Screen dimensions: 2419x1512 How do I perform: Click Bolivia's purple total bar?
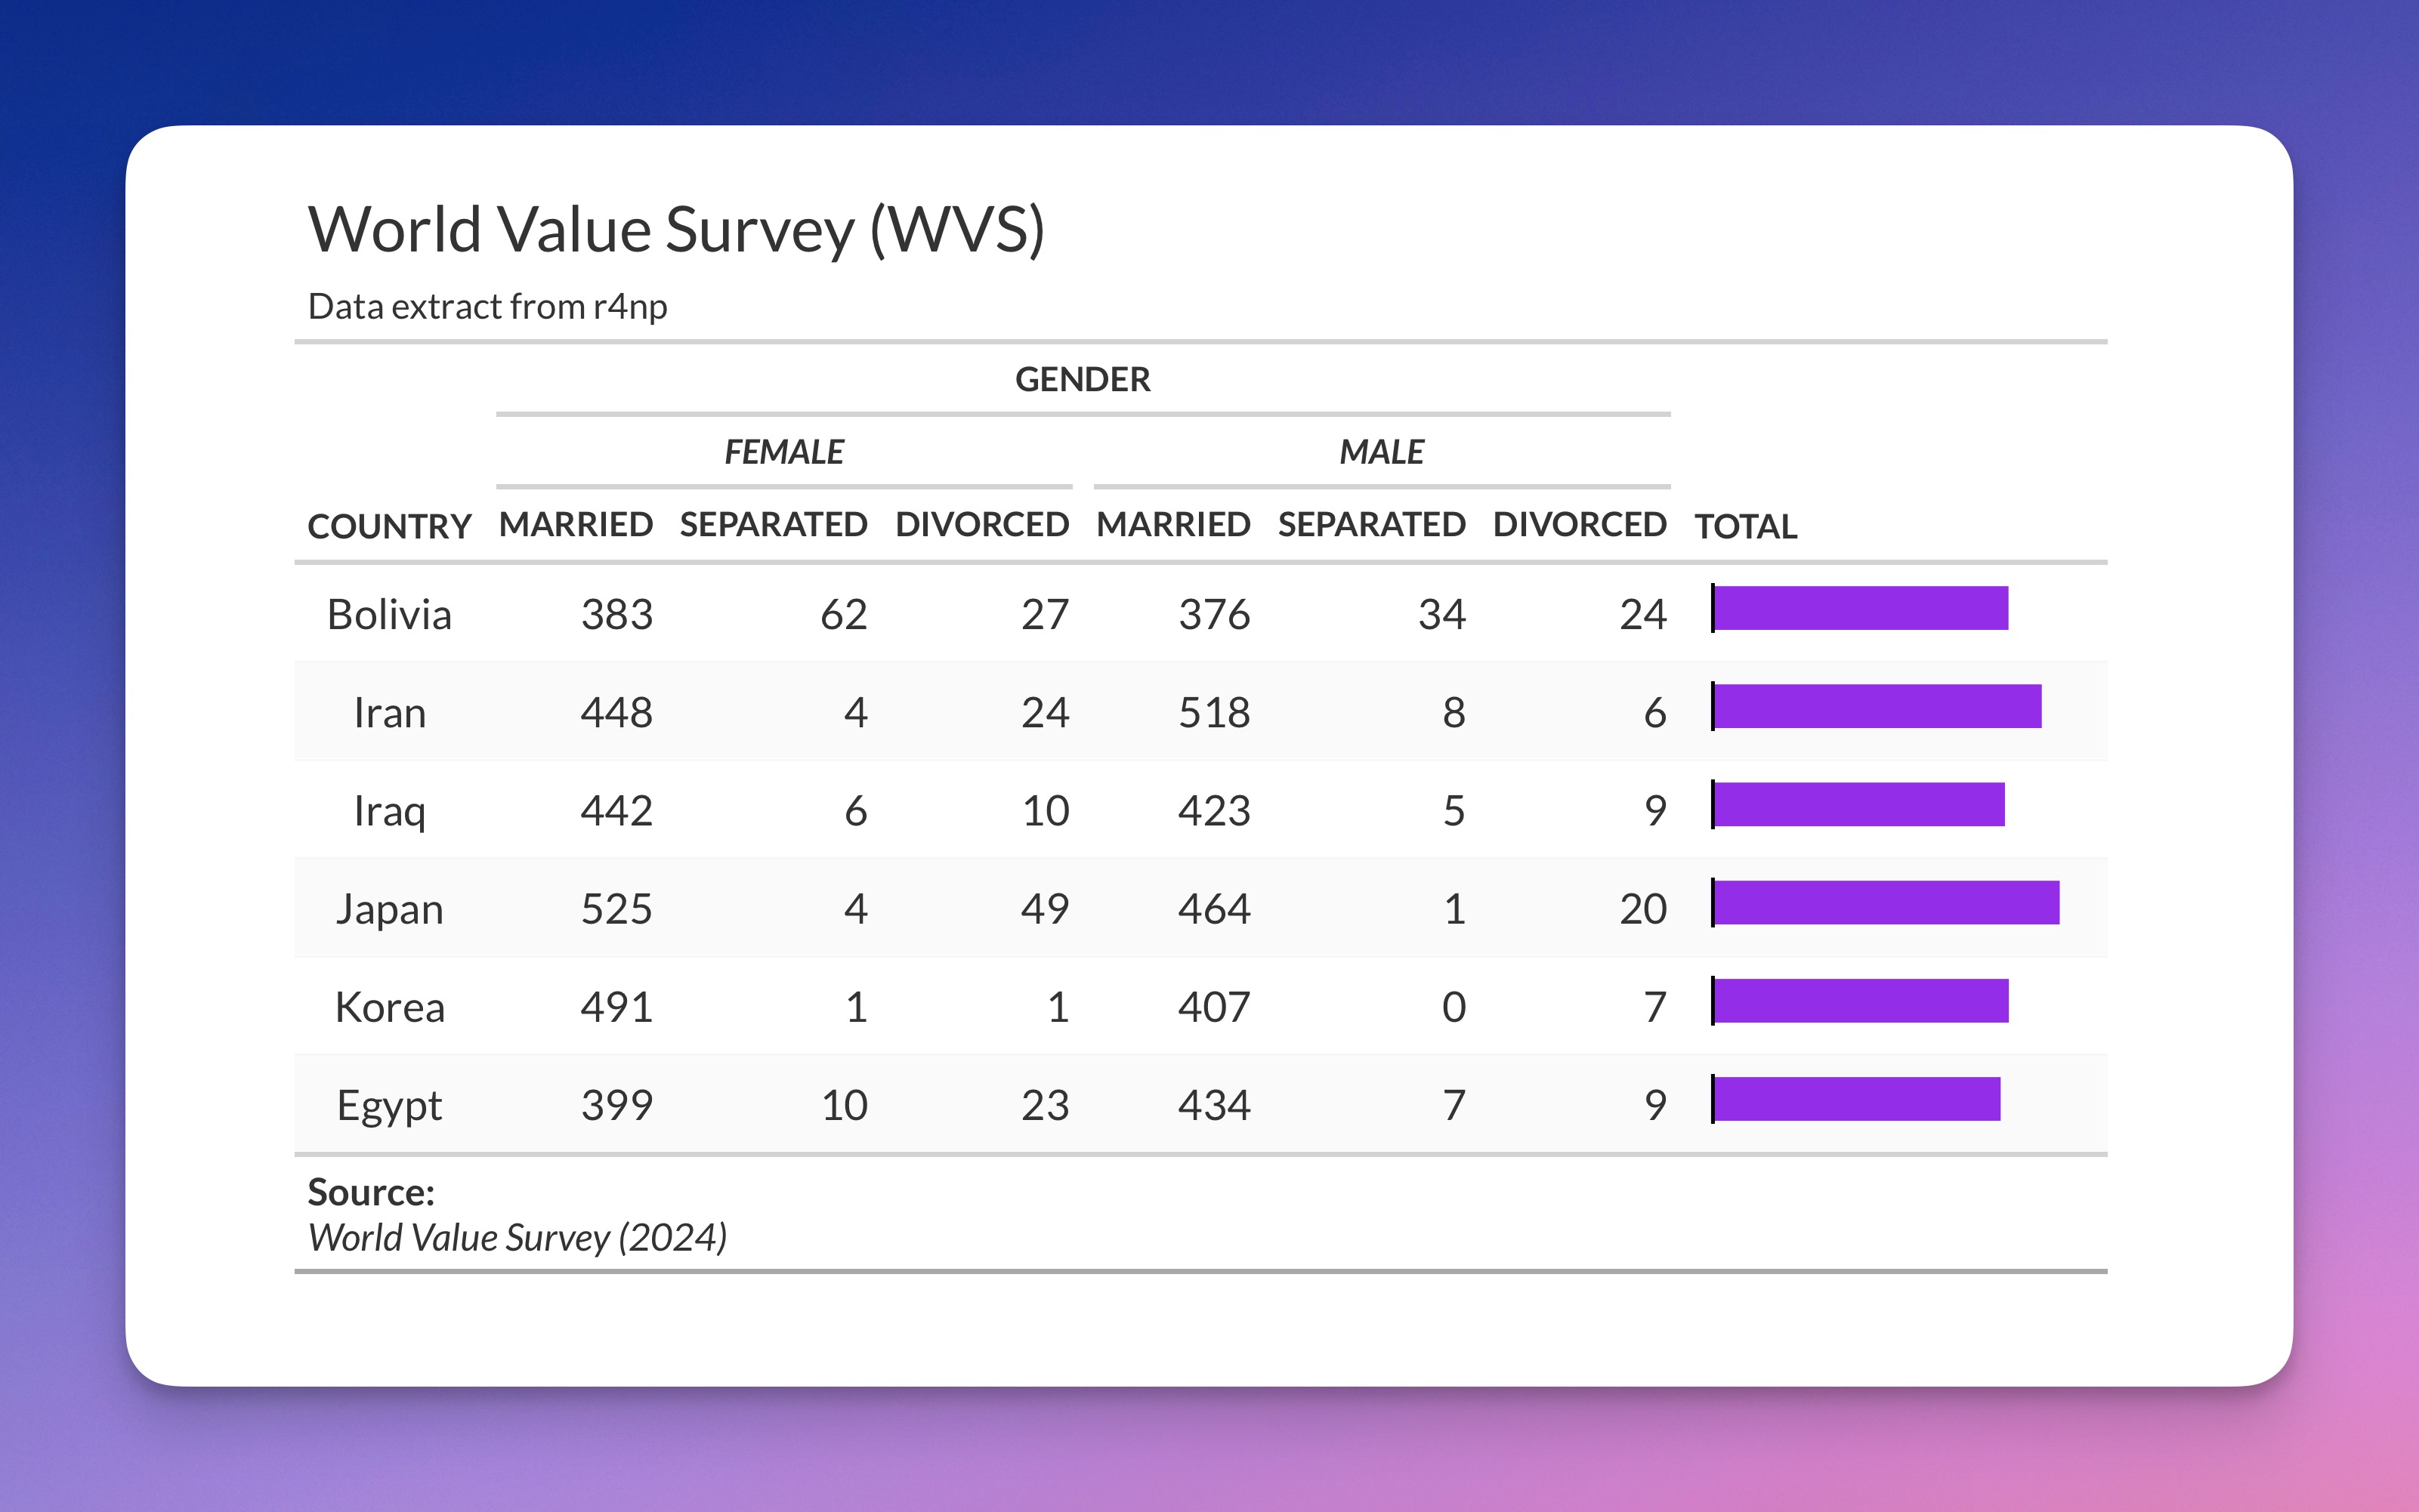pyautogui.click(x=1860, y=608)
